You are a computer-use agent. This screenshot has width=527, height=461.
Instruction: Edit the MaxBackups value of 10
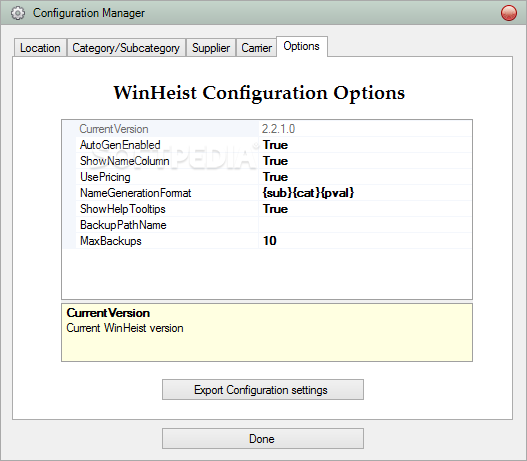click(365, 241)
